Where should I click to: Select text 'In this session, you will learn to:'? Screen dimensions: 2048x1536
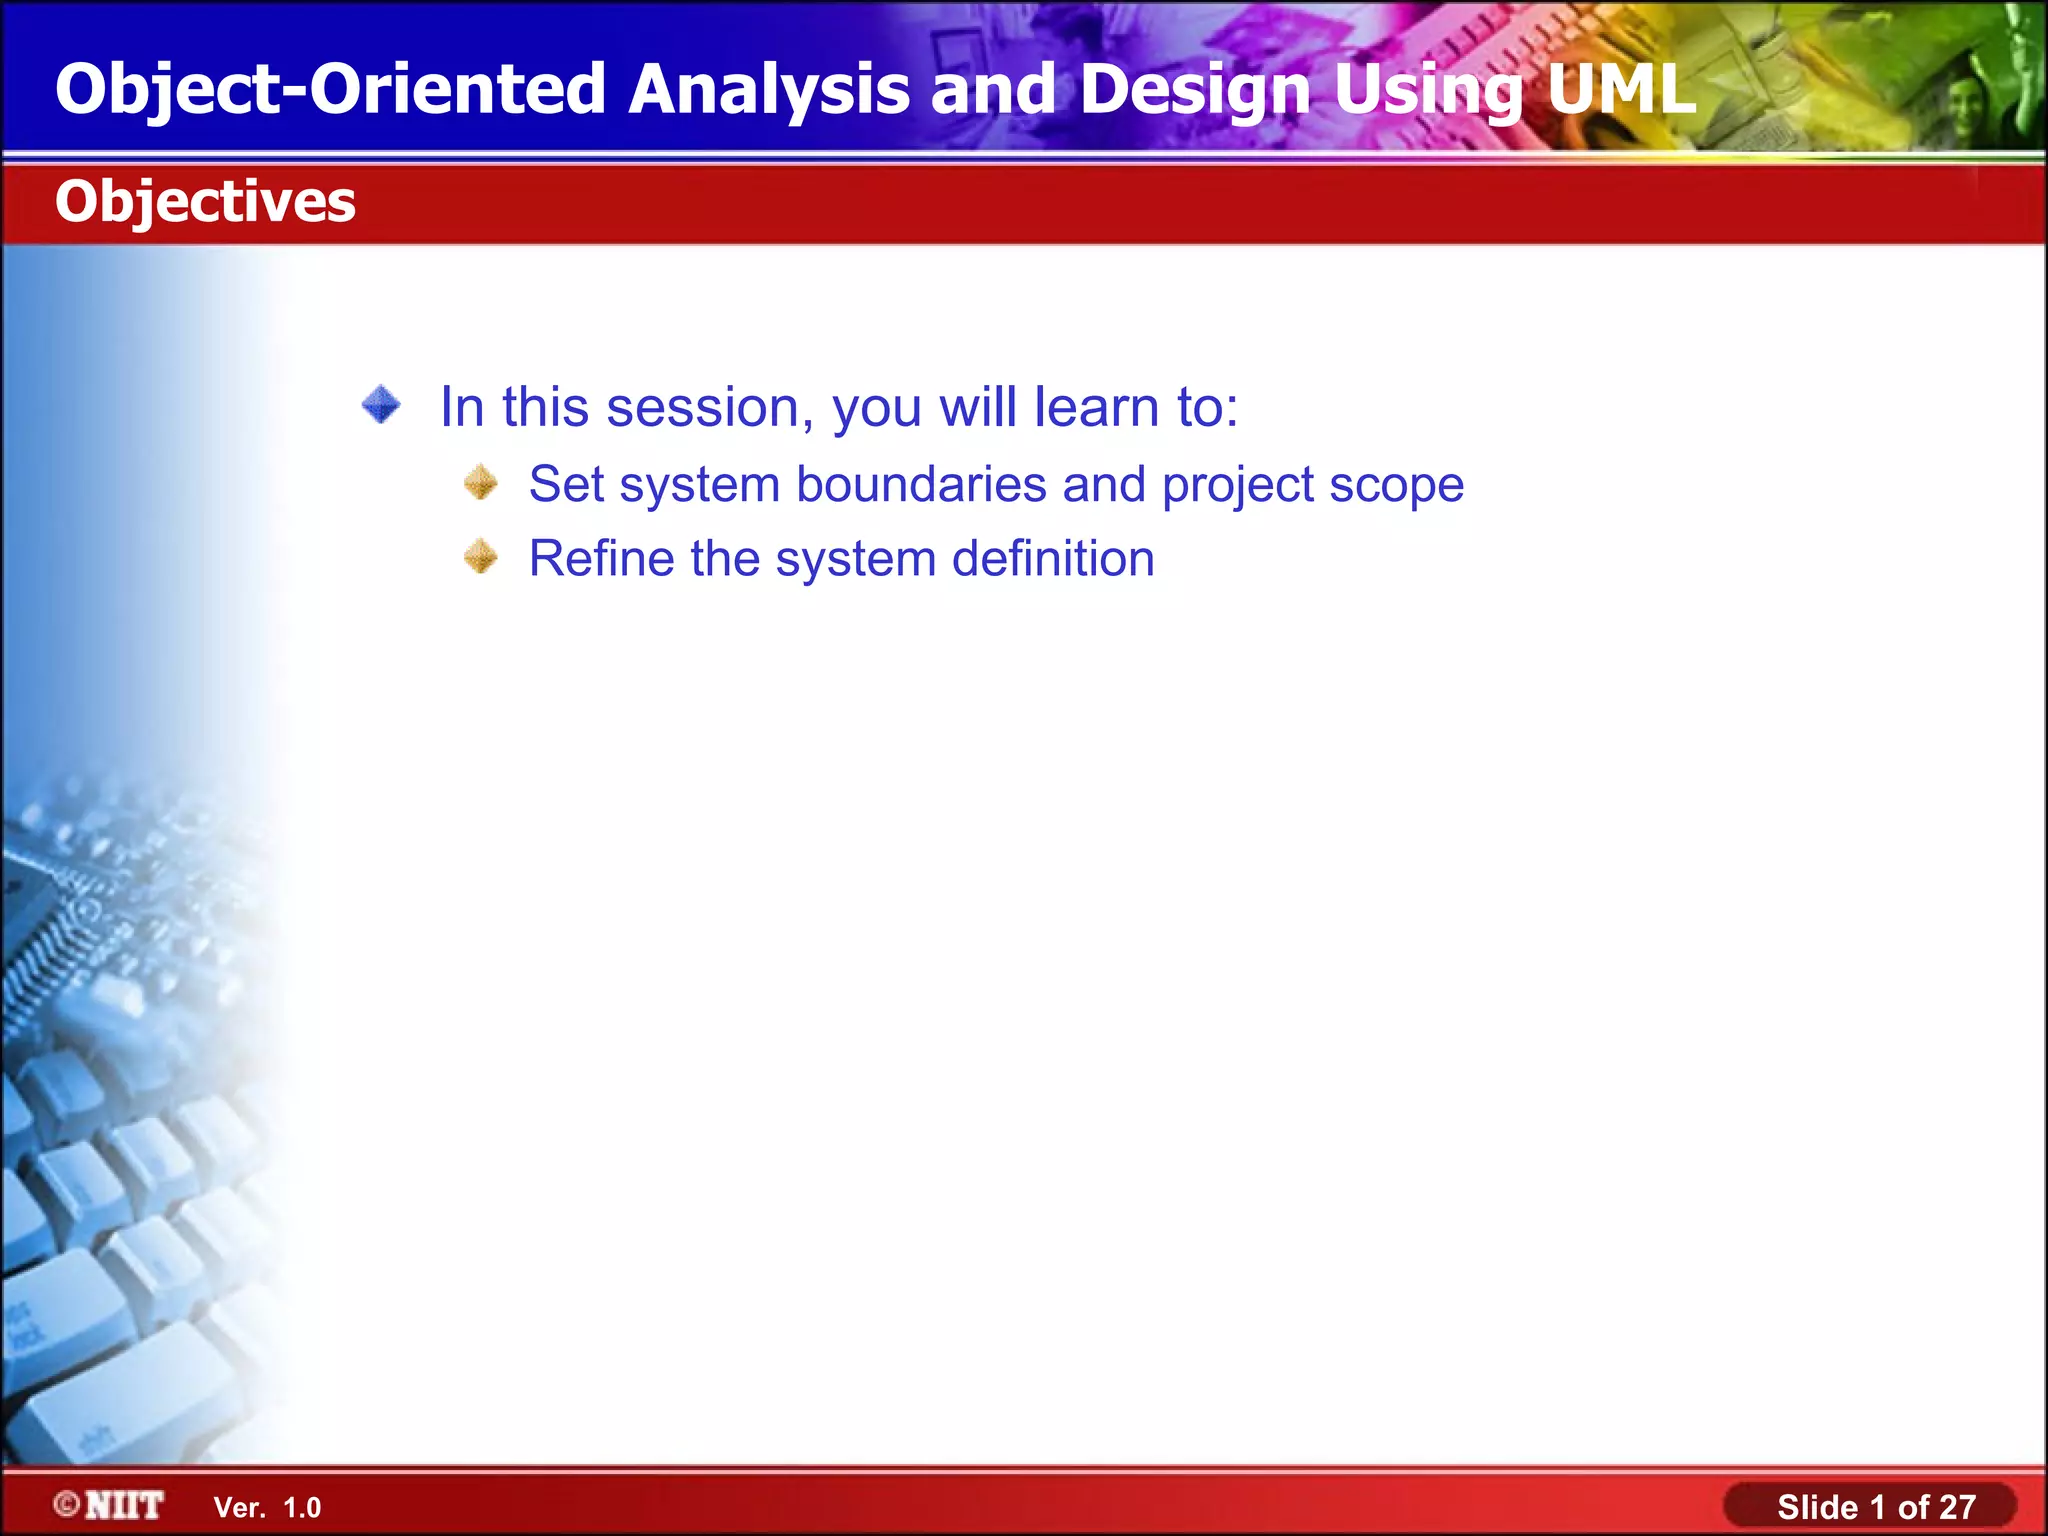click(x=838, y=407)
